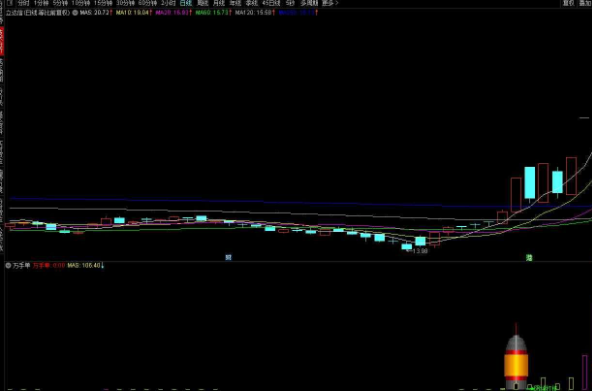Select the 60分钟 timeframe tab

(x=148, y=3)
